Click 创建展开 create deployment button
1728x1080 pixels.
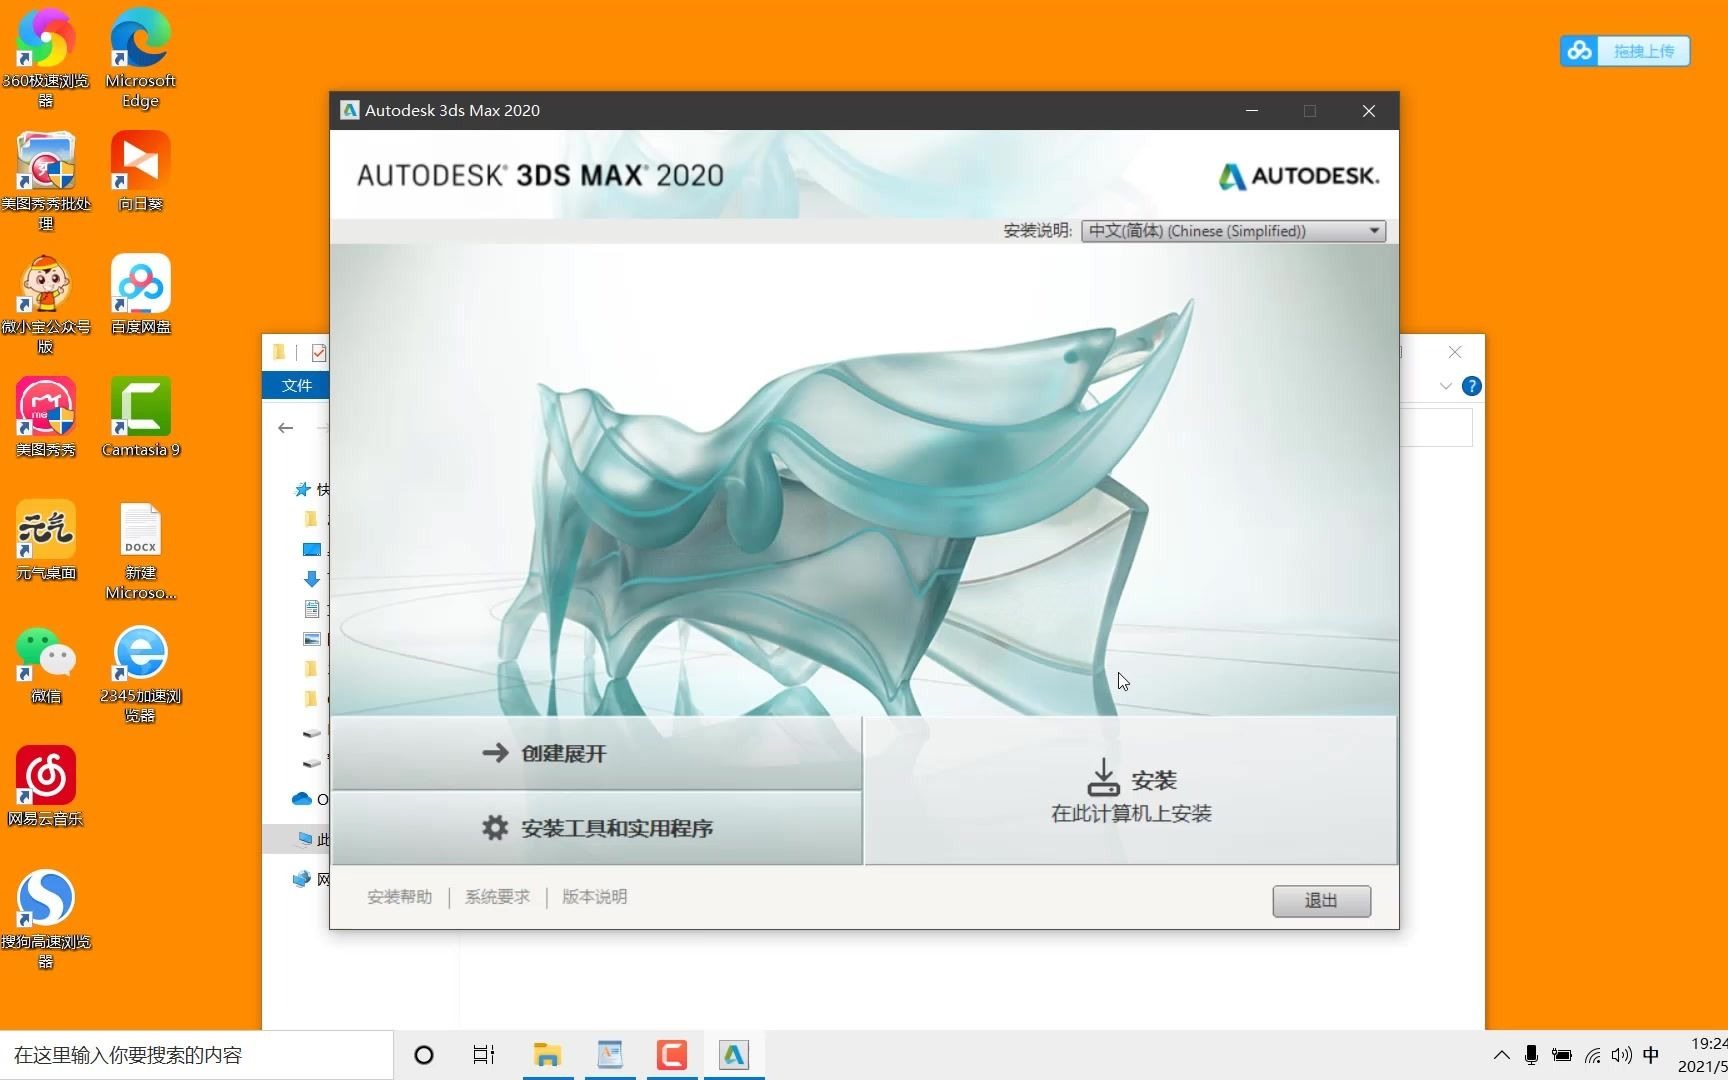click(x=596, y=753)
